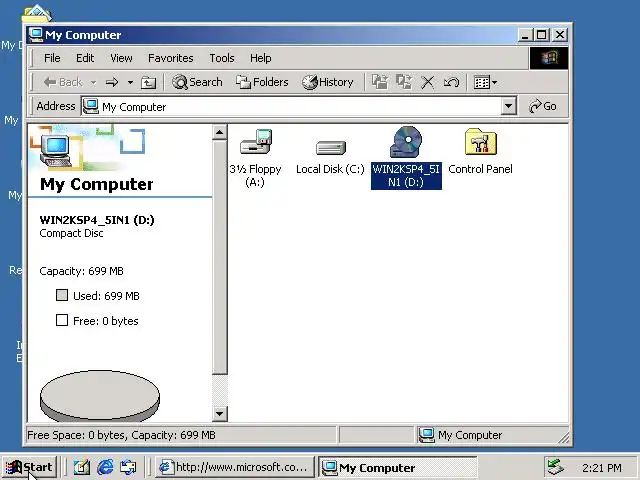Expand the Address bar dropdown list
Viewport: 640px width, 480px height.
pos(508,107)
